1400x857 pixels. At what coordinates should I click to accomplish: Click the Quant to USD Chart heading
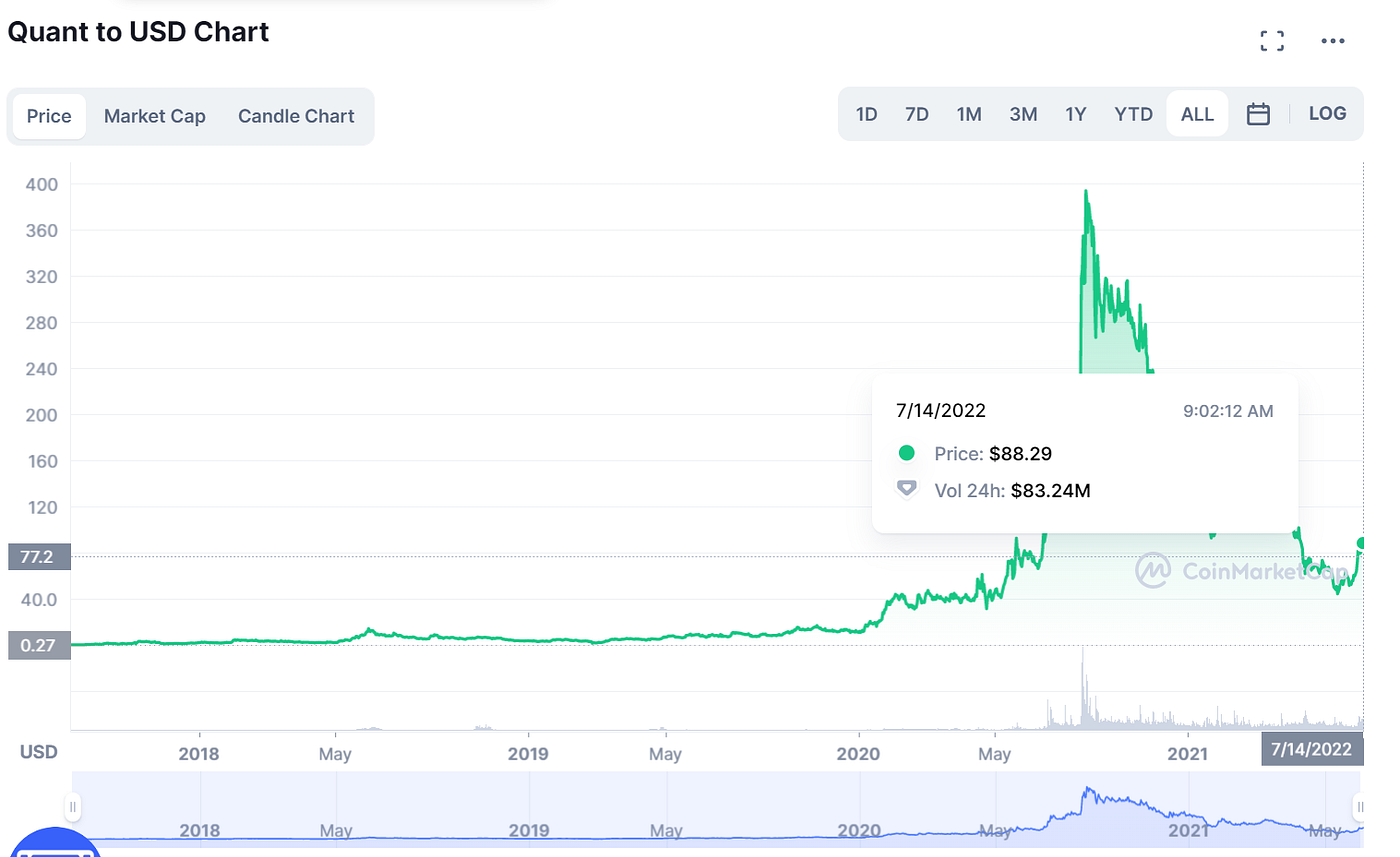pos(138,32)
